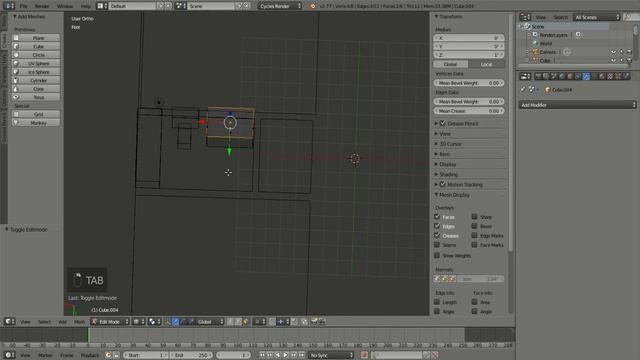
Task: Enable the face Area info checkbox
Action: click(474, 302)
